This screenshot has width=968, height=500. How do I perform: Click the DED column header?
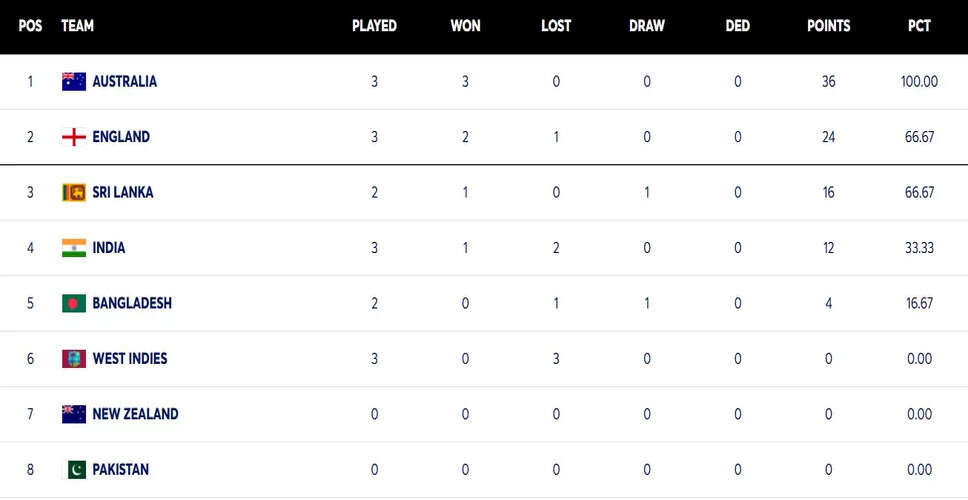pyautogui.click(x=738, y=26)
